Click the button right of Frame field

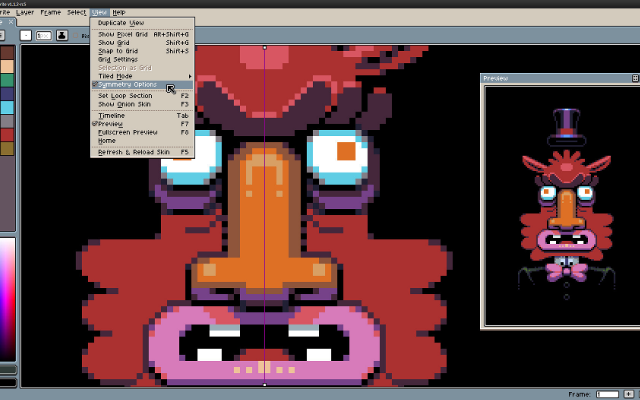[x=629, y=394]
